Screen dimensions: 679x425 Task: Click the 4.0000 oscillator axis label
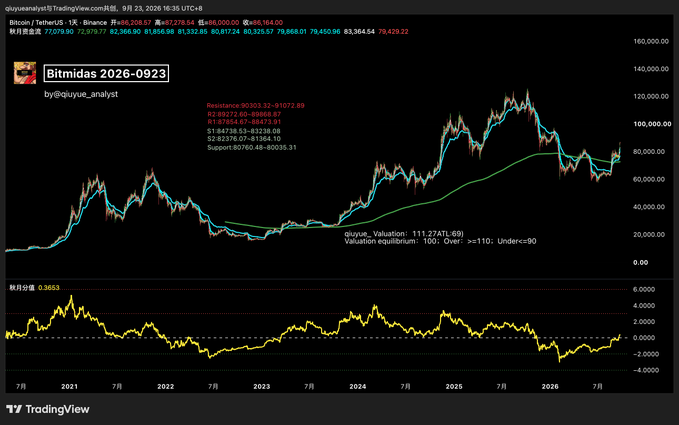(644, 306)
